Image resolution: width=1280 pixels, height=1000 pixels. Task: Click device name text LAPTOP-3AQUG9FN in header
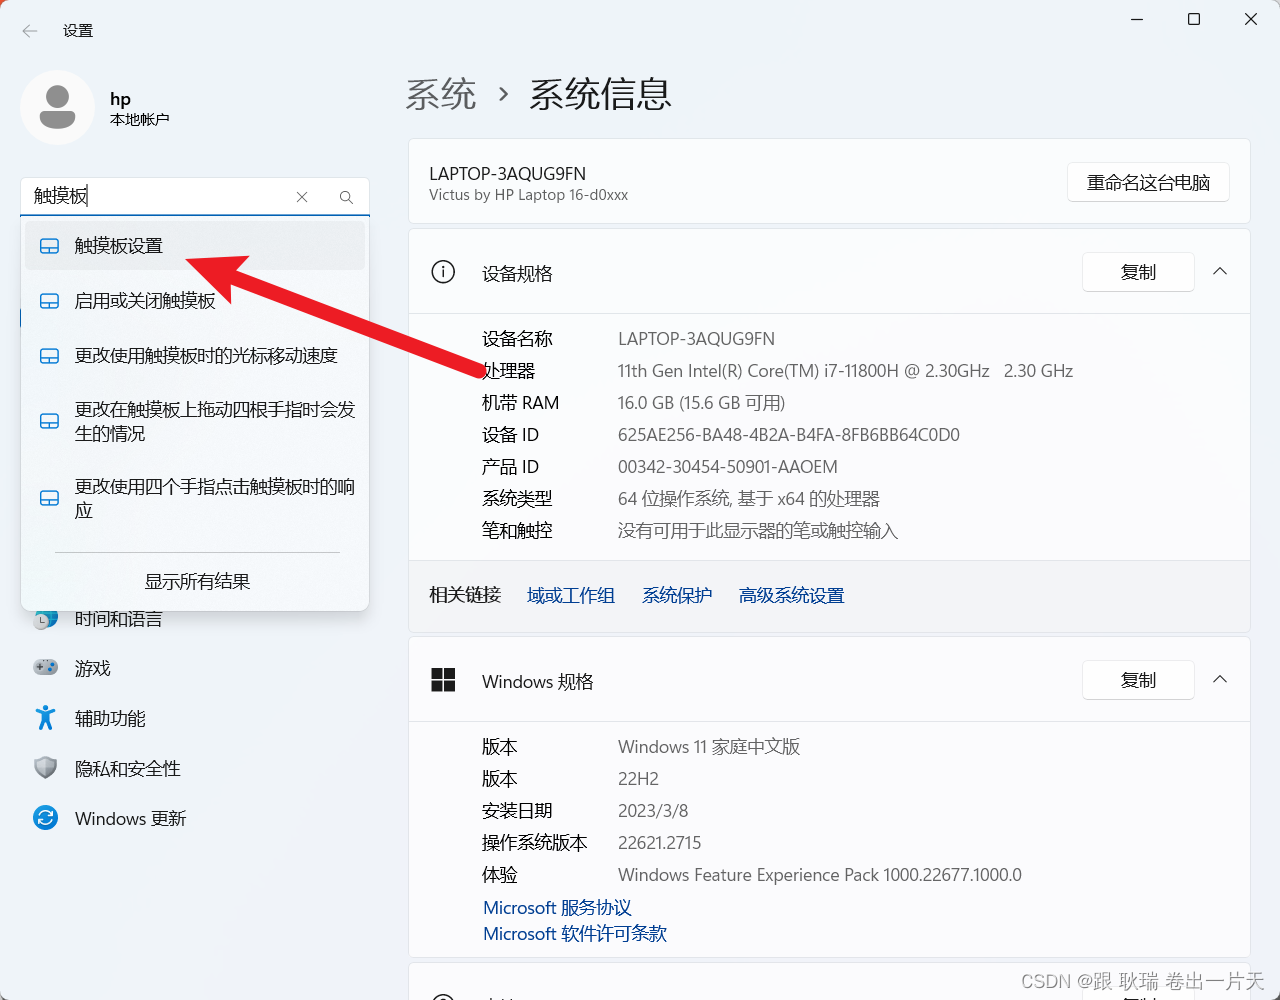tap(507, 174)
